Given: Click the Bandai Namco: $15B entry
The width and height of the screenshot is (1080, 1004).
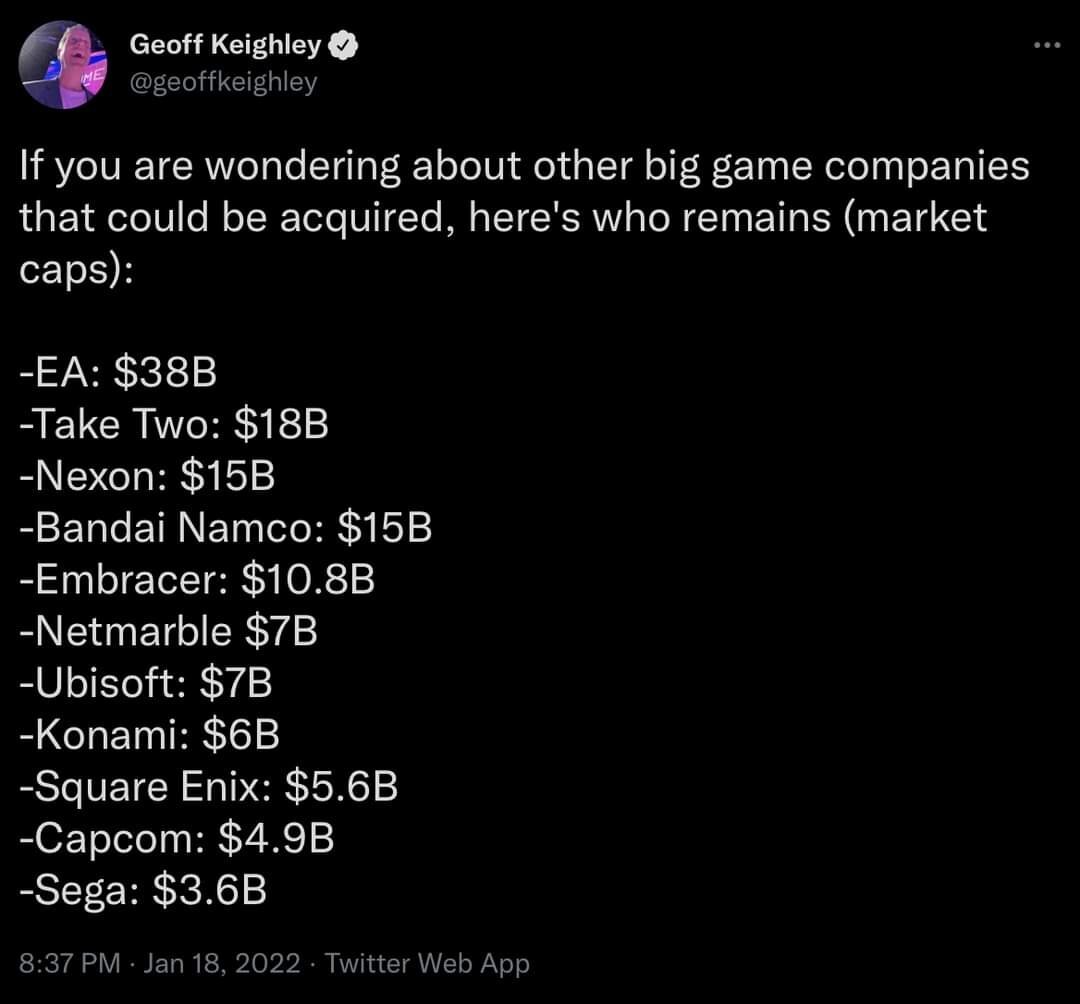Looking at the screenshot, I should [226, 527].
